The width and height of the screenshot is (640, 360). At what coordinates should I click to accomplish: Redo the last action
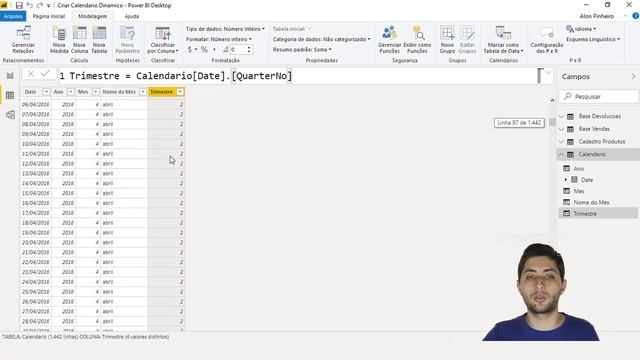[40, 5]
